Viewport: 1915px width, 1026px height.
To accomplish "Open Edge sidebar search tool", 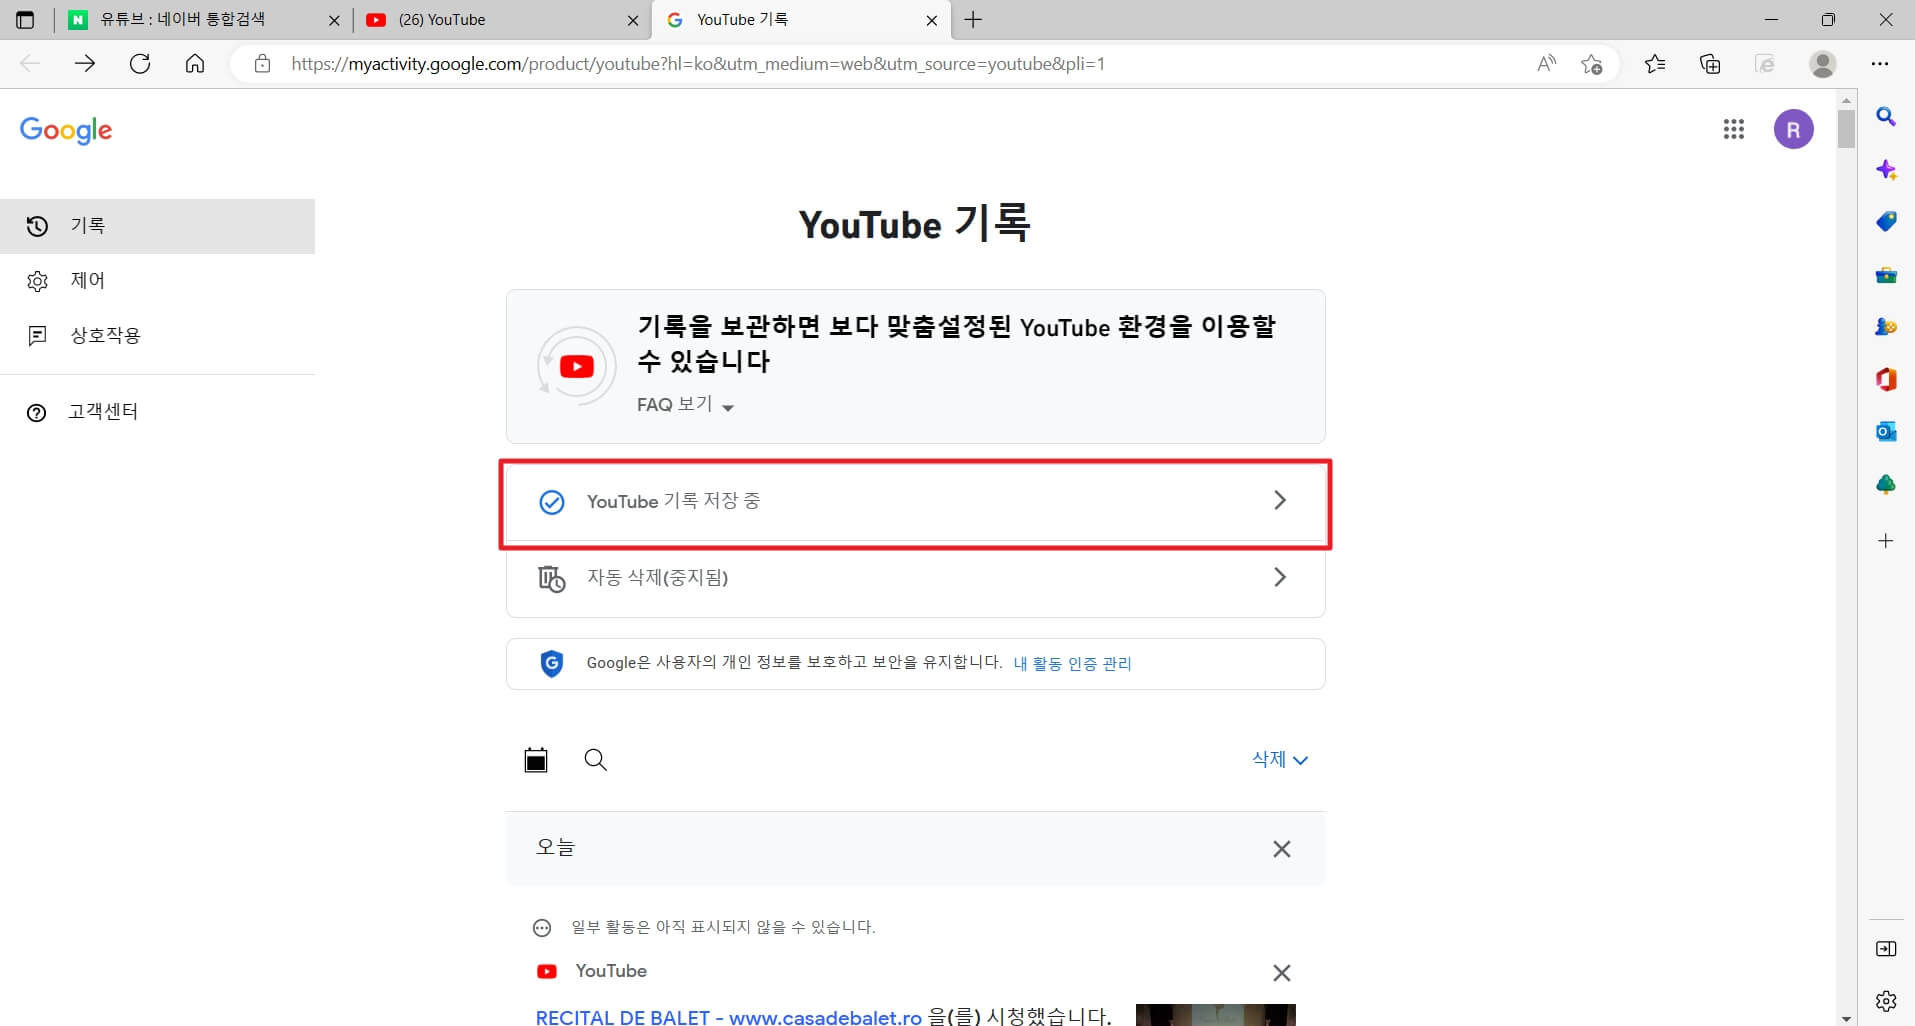I will (x=1886, y=117).
